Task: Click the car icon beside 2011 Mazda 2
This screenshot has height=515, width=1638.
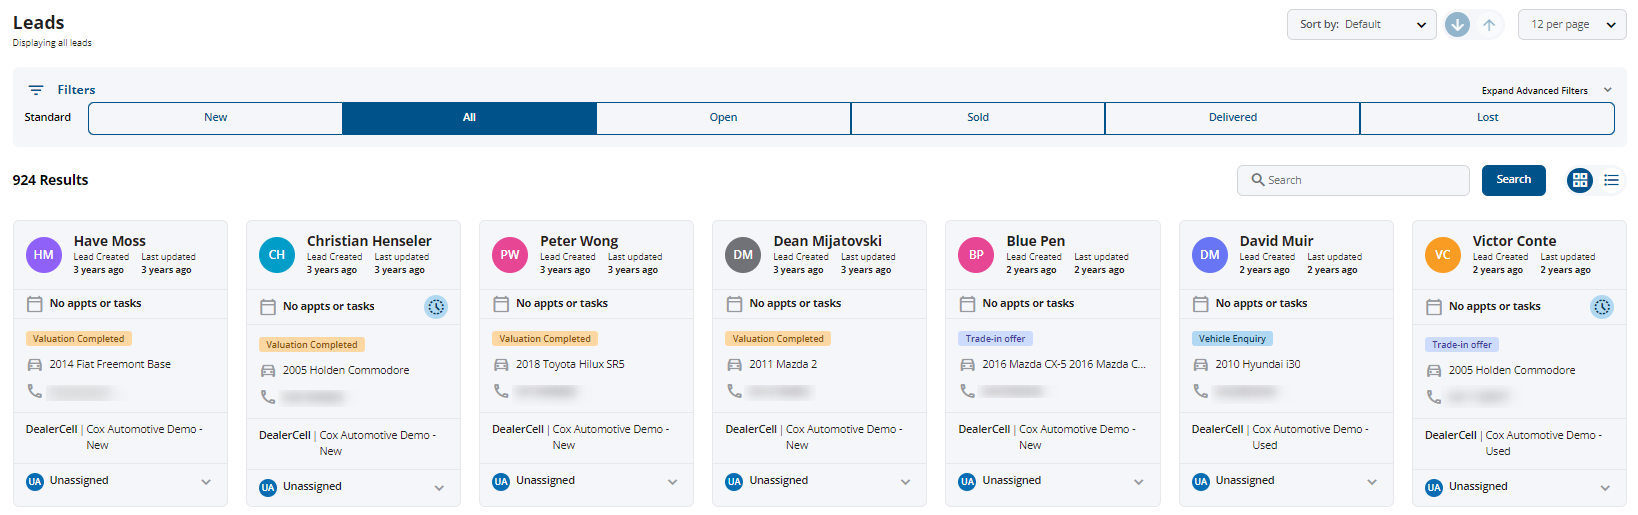Action: point(734,365)
